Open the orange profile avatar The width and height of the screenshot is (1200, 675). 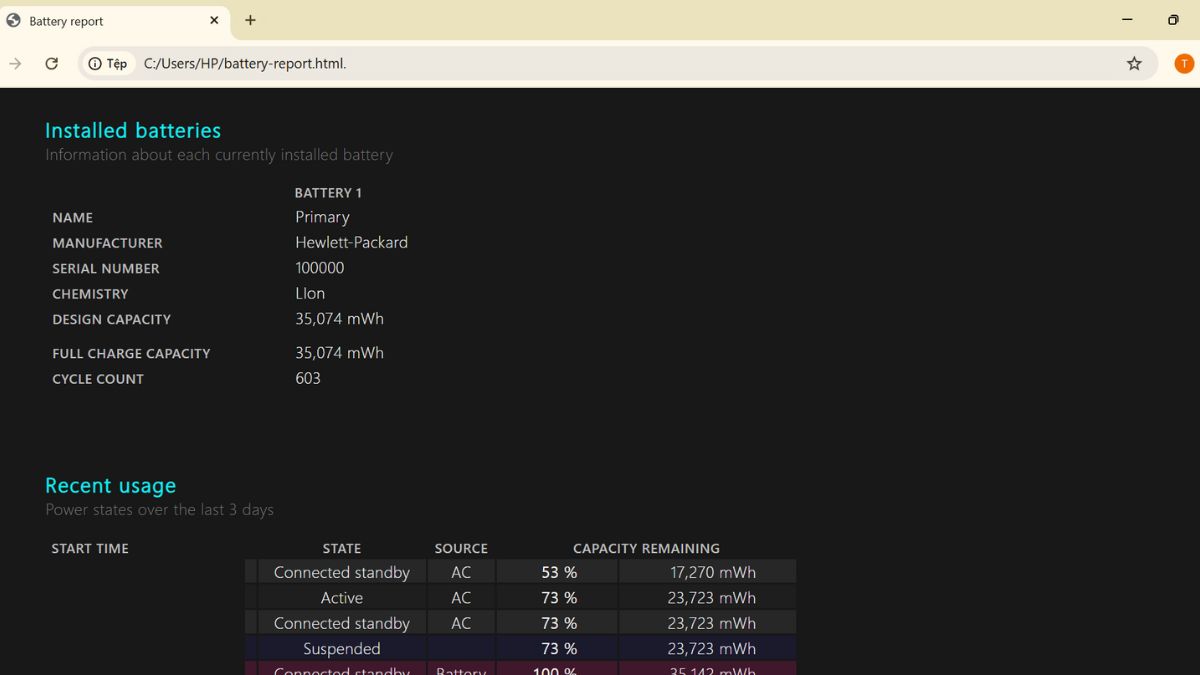[1184, 63]
